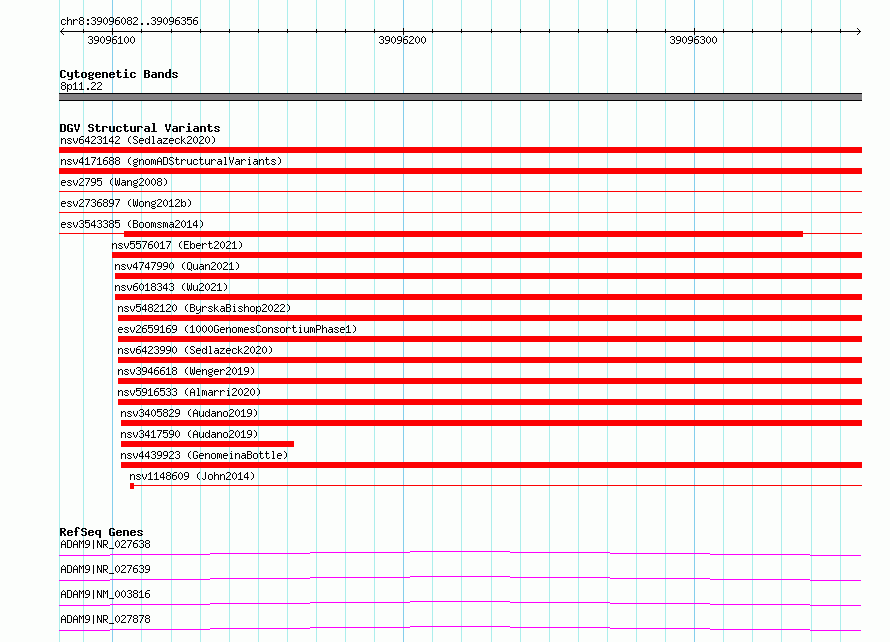Viewport: 890px width, 642px height.
Task: Click the 8p11.22 band label
Action: 81,86
